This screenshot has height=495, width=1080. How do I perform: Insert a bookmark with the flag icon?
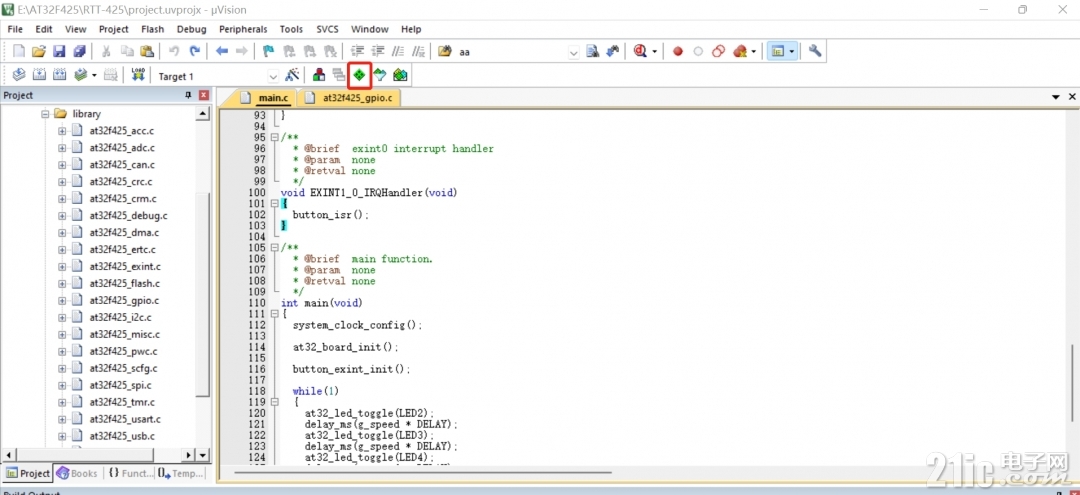point(269,51)
